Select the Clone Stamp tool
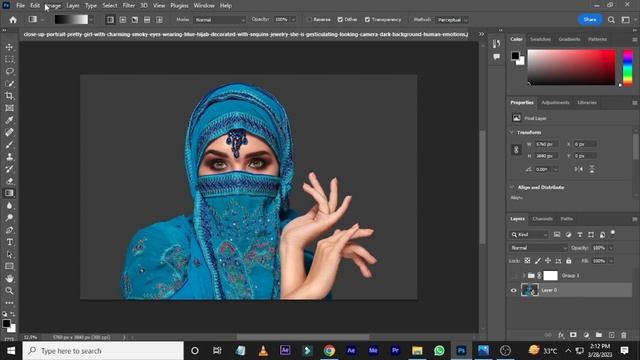 [x=9, y=157]
